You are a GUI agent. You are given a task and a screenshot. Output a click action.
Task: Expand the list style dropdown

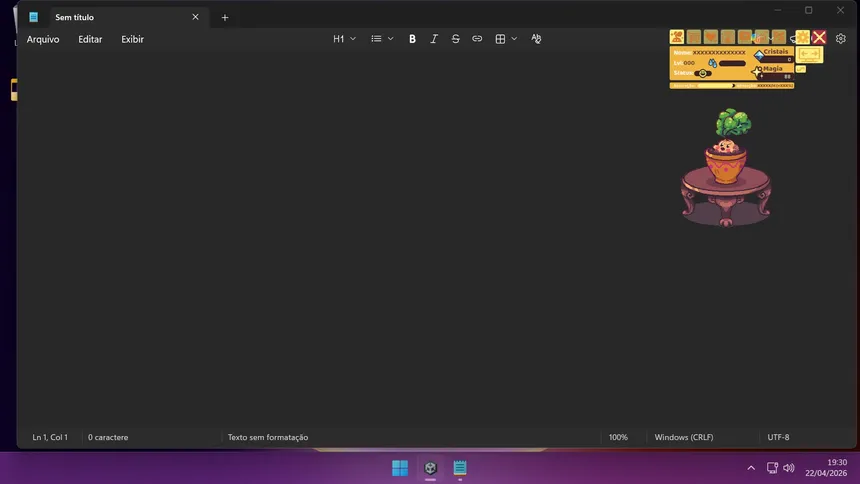pyautogui.click(x=382, y=39)
